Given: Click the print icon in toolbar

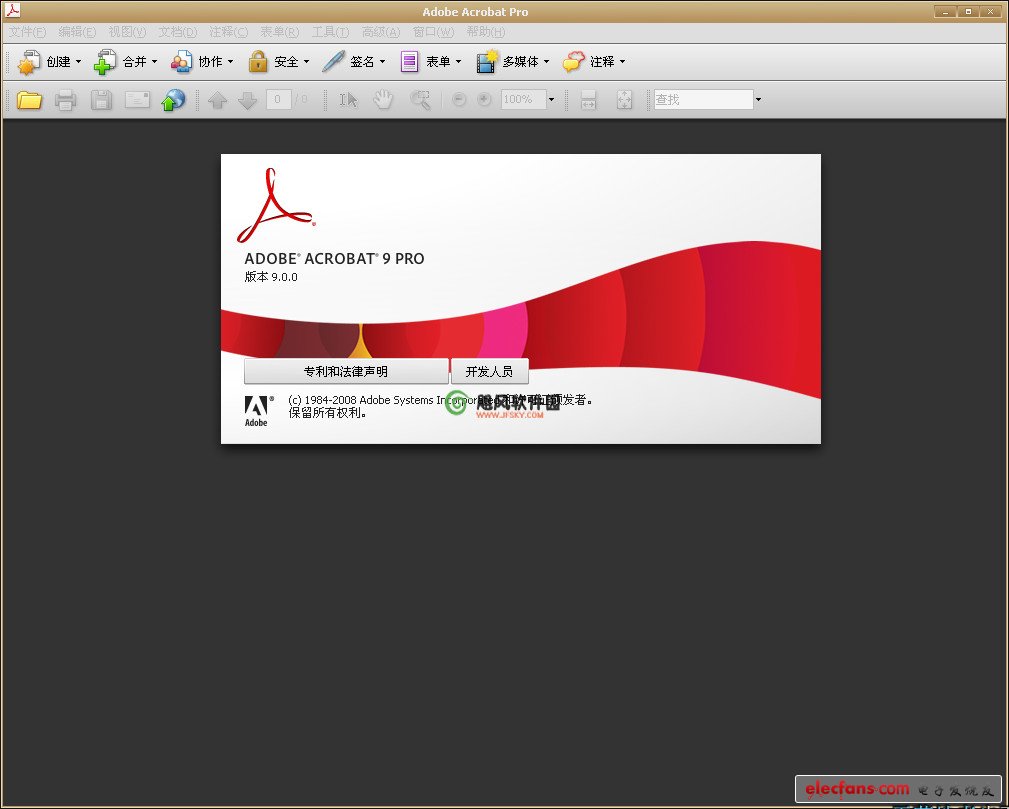Looking at the screenshot, I should pyautogui.click(x=66, y=100).
